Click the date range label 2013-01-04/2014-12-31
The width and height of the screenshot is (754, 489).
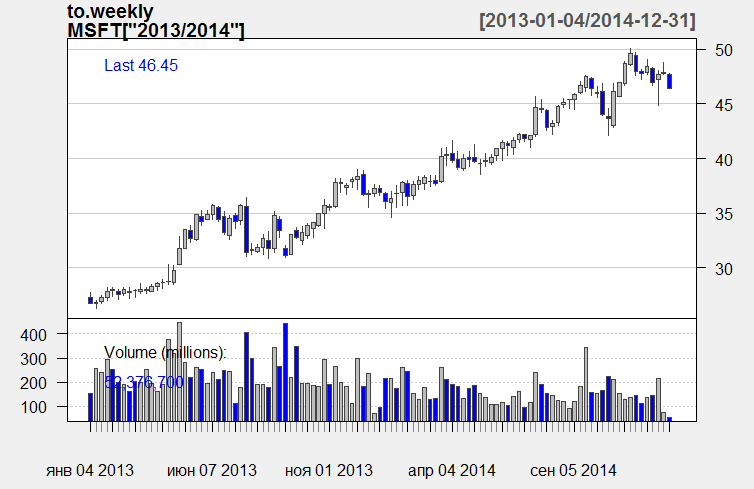point(588,21)
